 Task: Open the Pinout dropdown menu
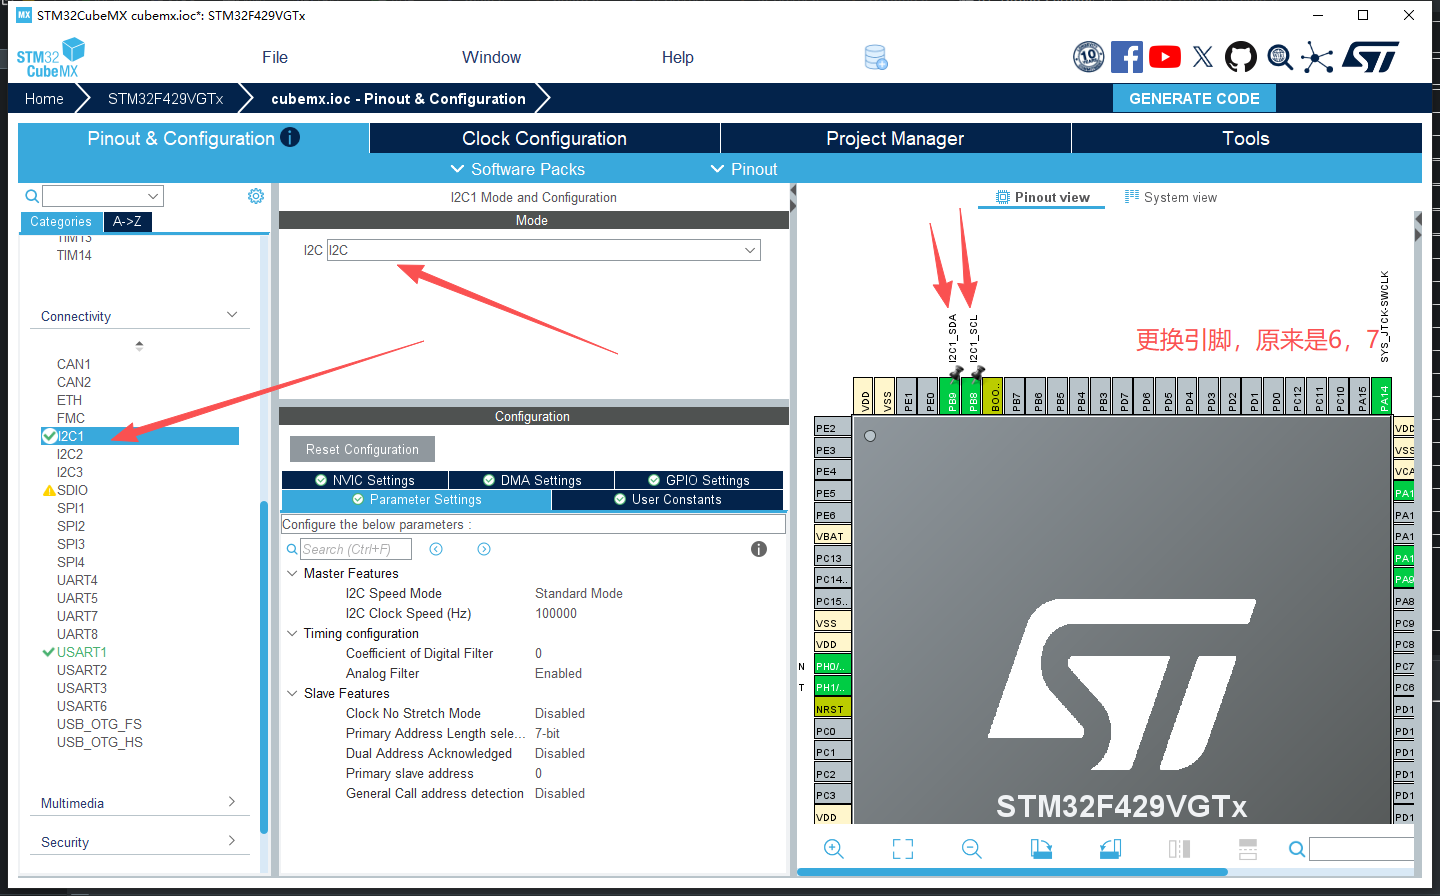click(743, 169)
